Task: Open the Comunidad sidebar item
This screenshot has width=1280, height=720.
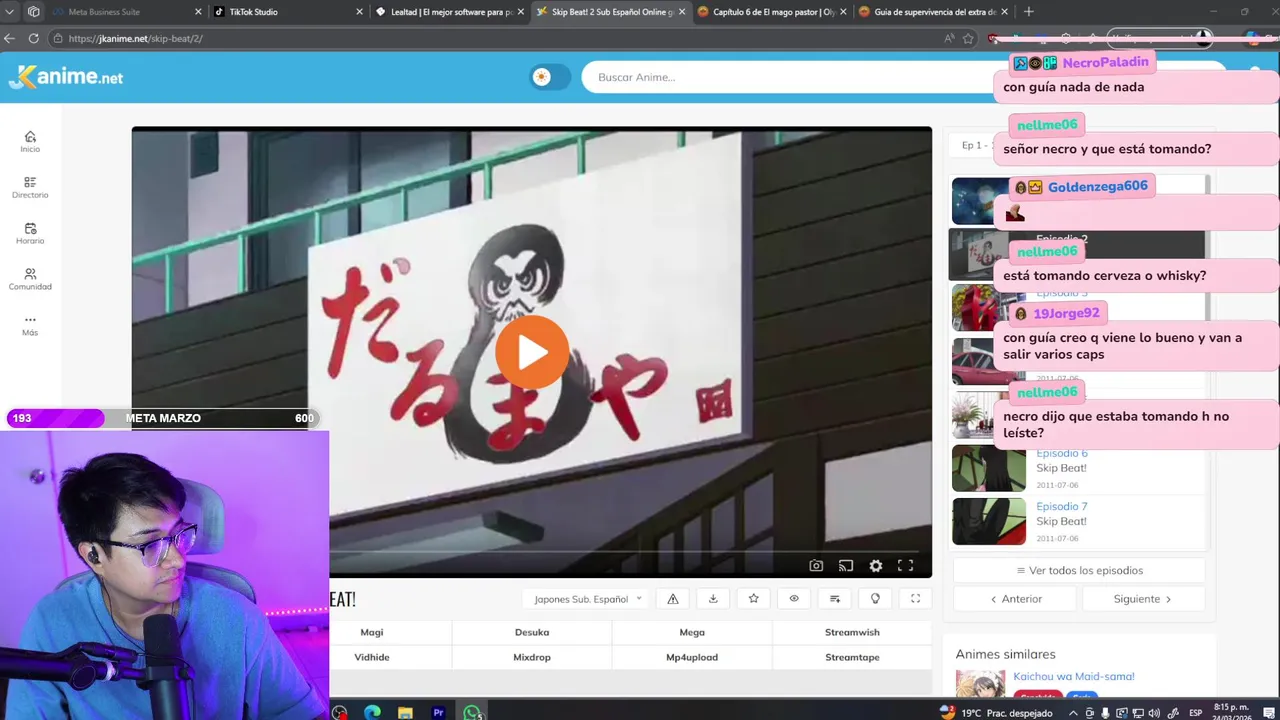Action: (30, 279)
